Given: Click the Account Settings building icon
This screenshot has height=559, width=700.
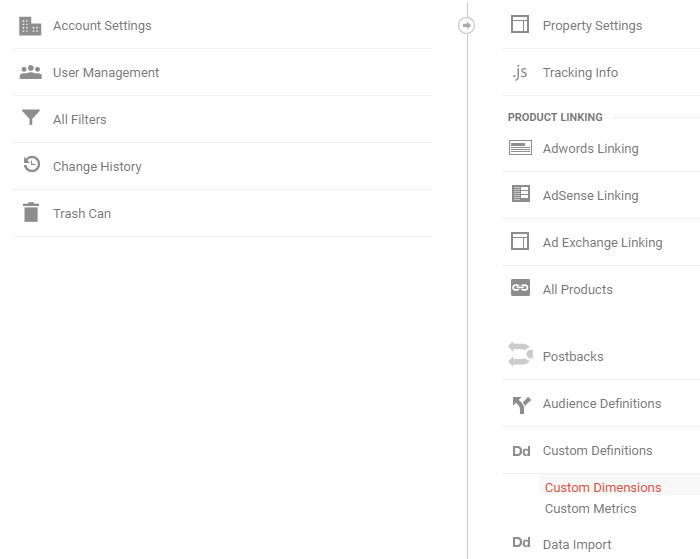Looking at the screenshot, I should pos(30,26).
